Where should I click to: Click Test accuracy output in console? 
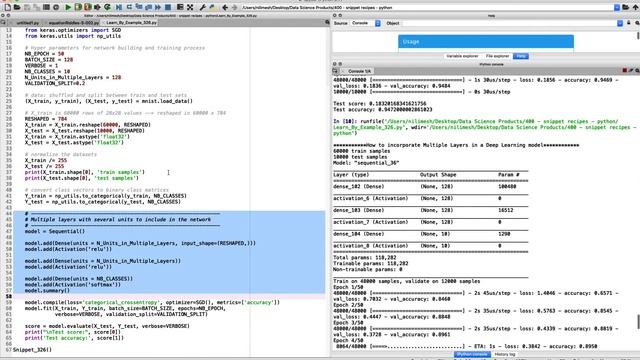(x=382, y=109)
